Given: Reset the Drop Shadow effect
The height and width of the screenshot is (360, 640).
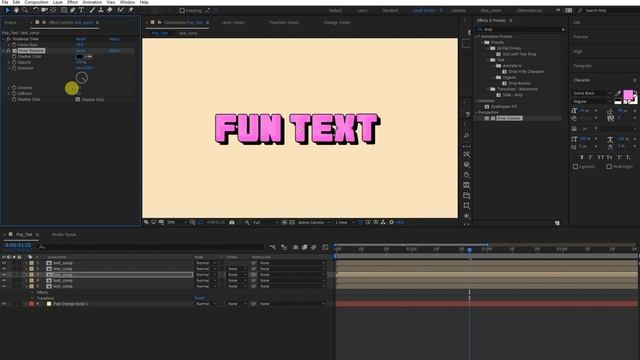Looking at the screenshot, I should tap(80, 51).
